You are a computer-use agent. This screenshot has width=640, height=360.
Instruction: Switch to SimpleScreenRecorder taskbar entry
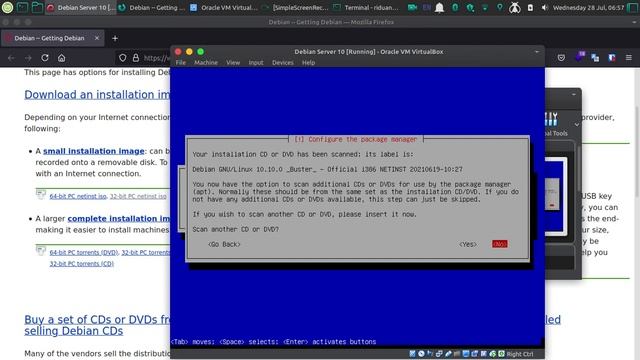[295, 7]
